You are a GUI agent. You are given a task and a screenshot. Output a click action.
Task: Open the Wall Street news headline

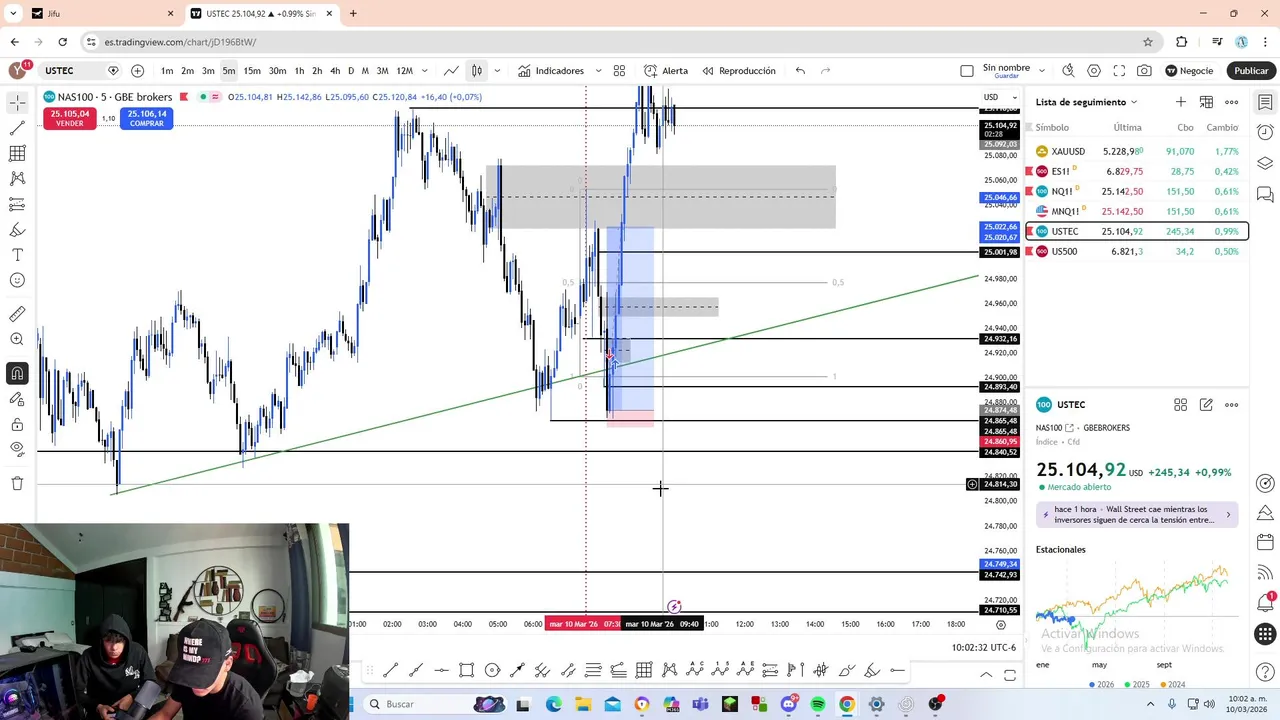pyautogui.click(x=1138, y=514)
